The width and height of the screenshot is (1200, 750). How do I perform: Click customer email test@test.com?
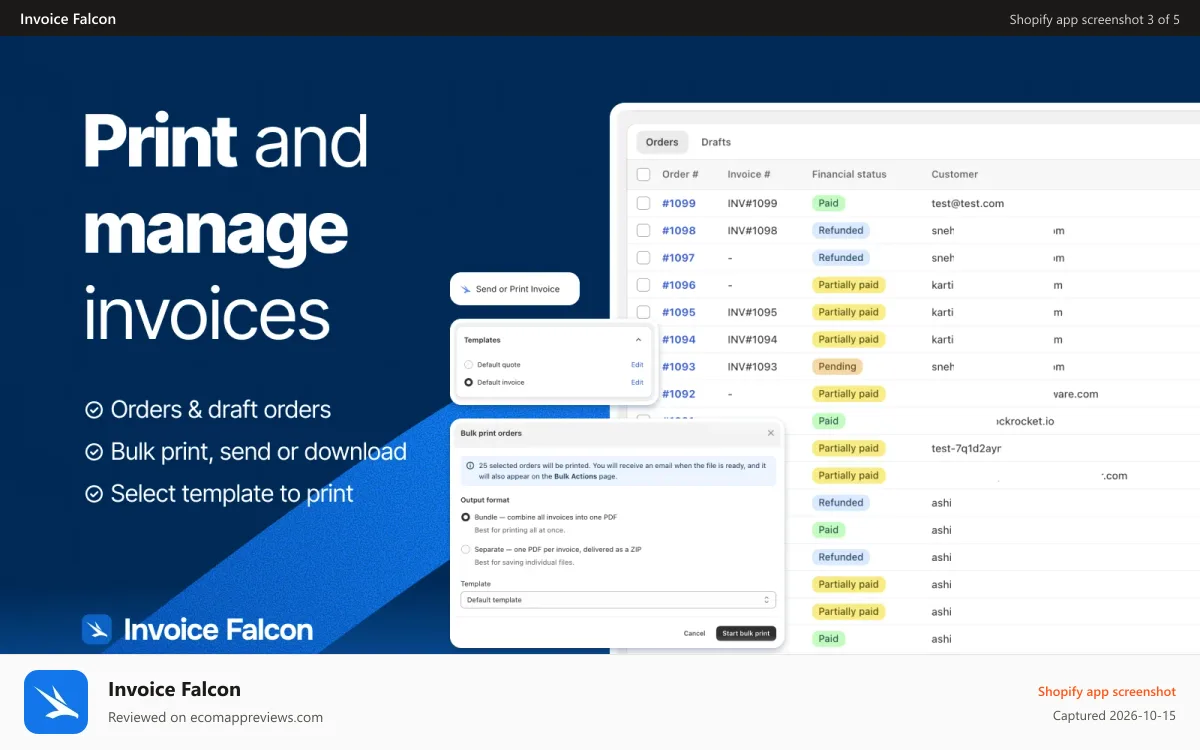[x=968, y=203]
